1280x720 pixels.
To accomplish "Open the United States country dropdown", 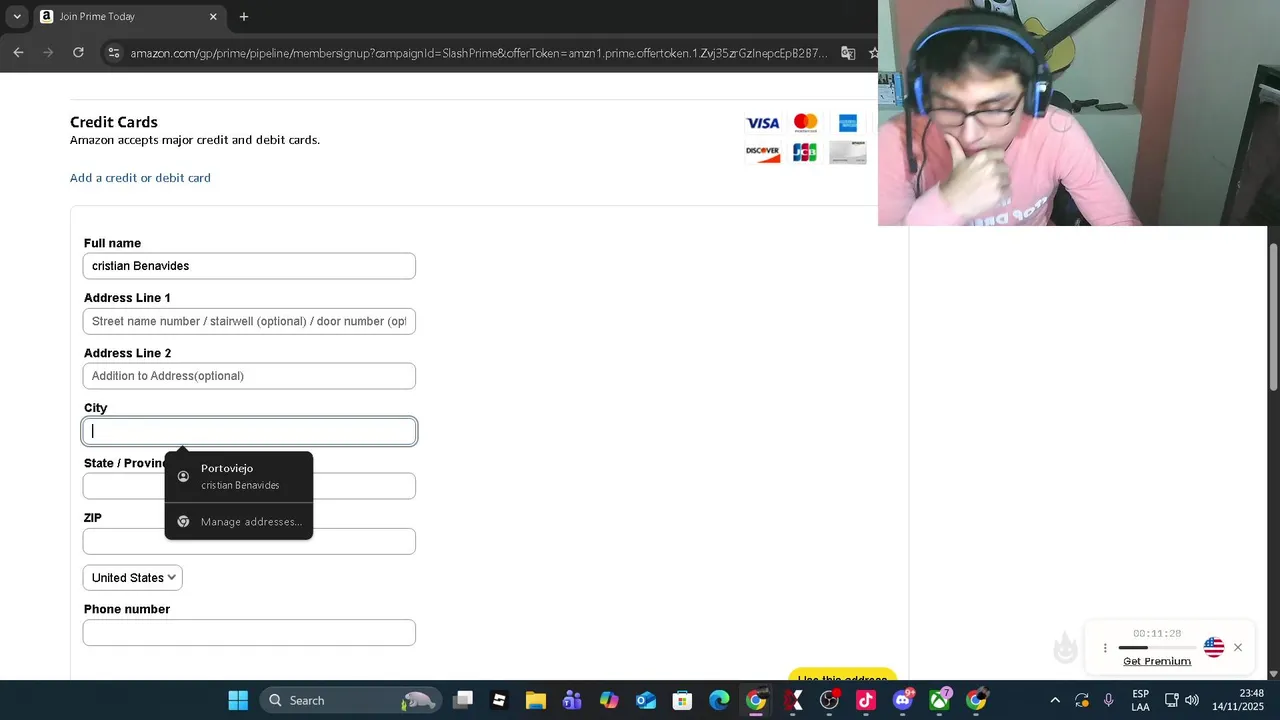I will [133, 578].
